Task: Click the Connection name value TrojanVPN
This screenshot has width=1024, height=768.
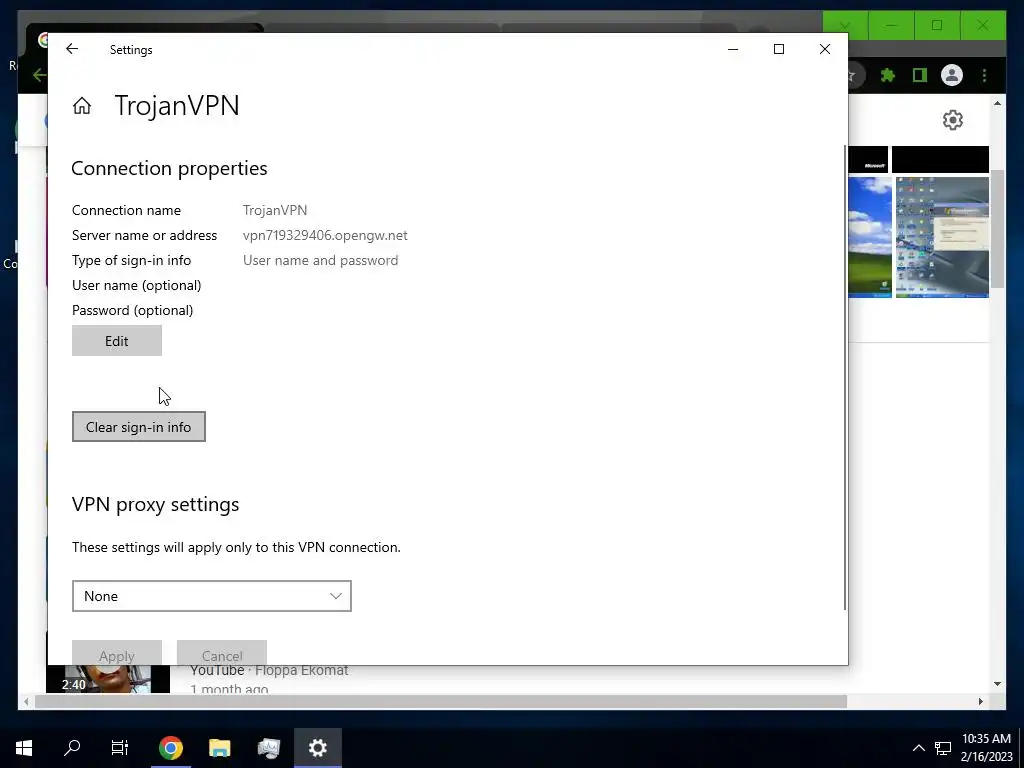Action: tap(275, 210)
